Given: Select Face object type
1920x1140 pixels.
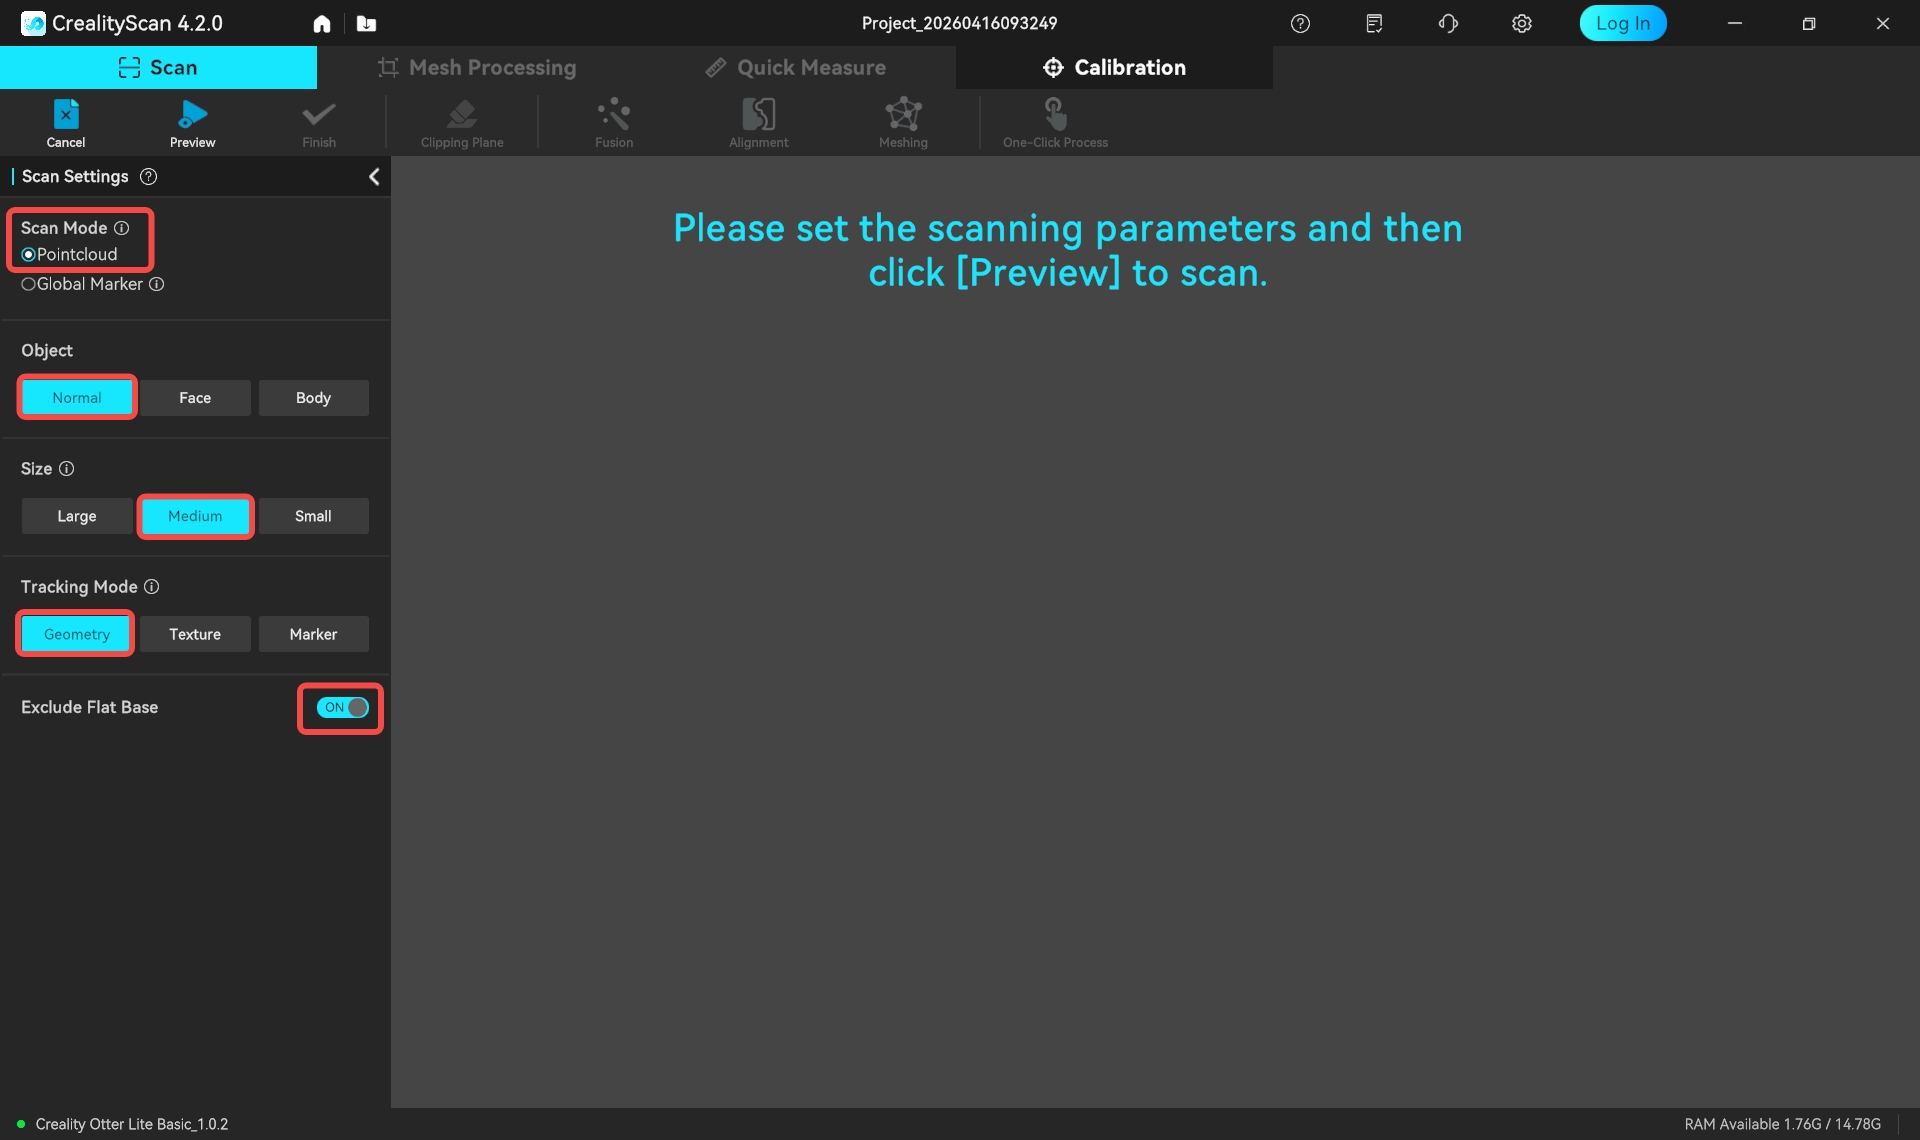Looking at the screenshot, I should (x=195, y=398).
